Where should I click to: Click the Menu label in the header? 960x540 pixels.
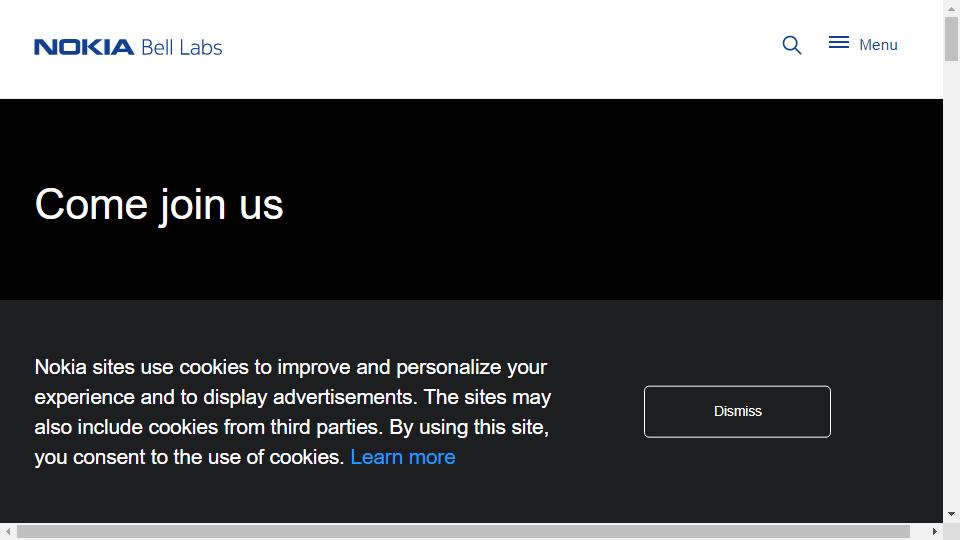tap(878, 45)
